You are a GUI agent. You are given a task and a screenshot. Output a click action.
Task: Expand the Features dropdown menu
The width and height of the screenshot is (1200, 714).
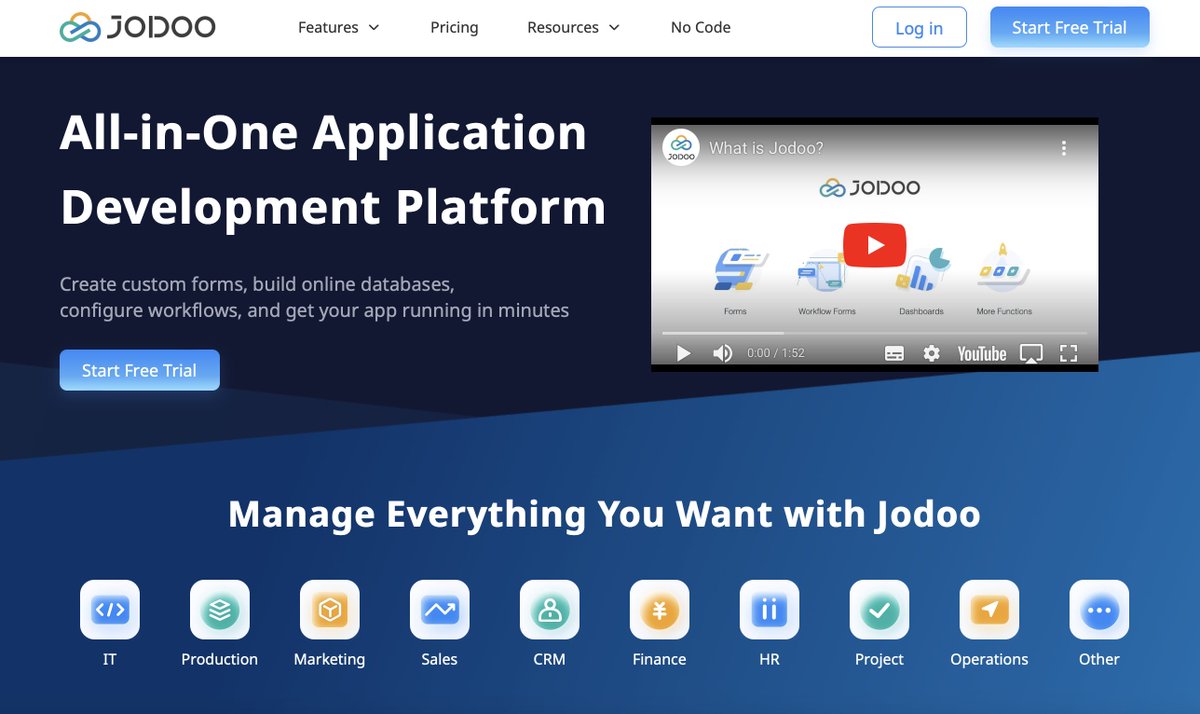tap(339, 27)
